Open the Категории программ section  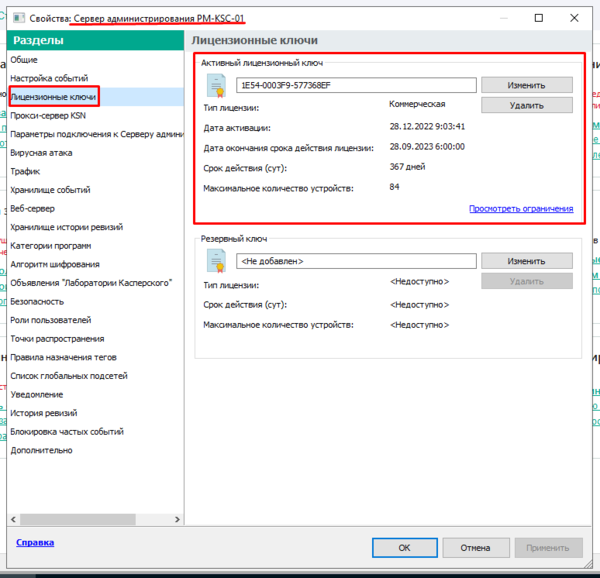click(x=51, y=246)
